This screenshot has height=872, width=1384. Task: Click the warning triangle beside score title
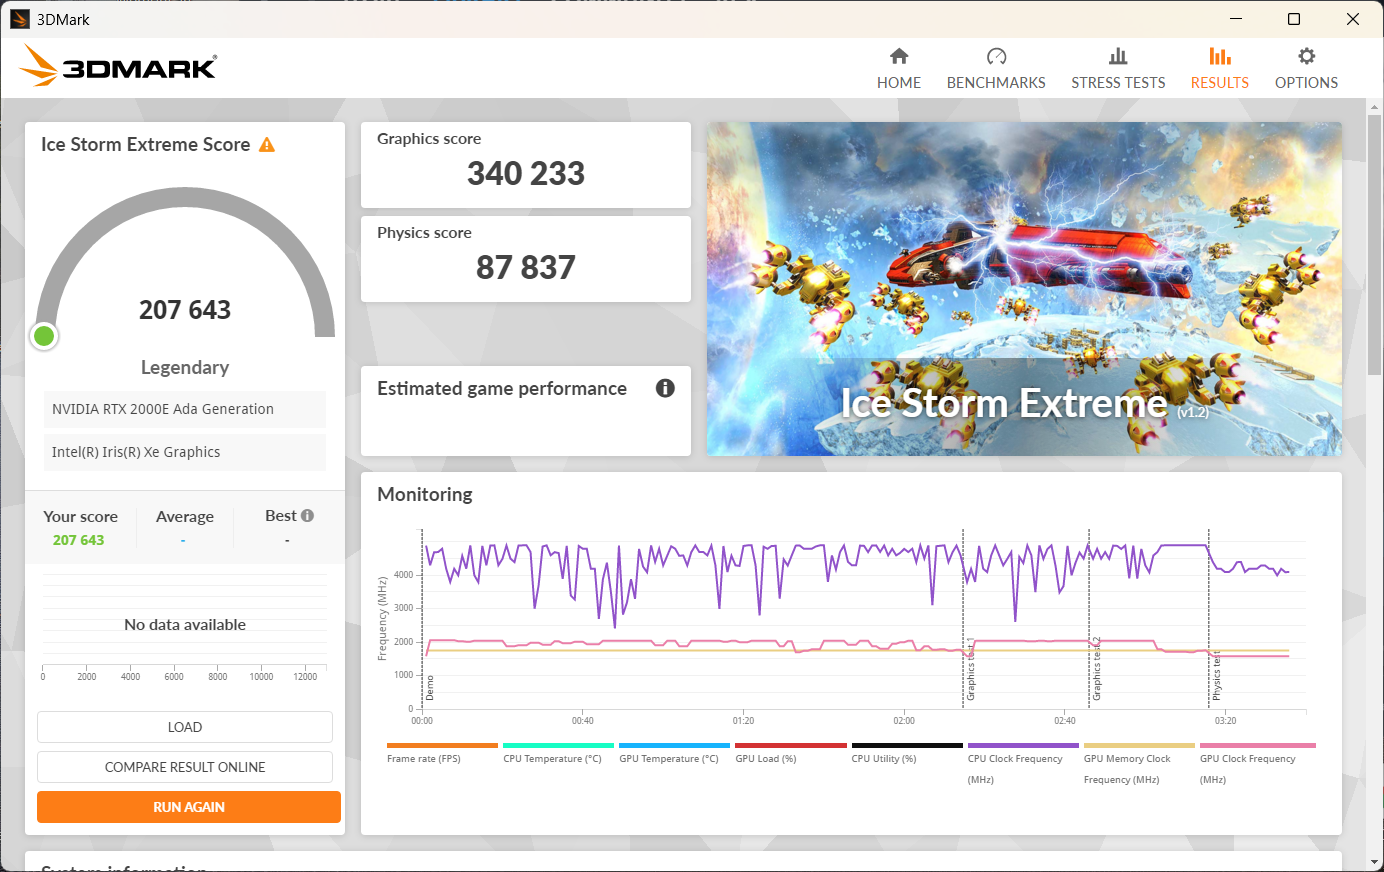point(267,145)
